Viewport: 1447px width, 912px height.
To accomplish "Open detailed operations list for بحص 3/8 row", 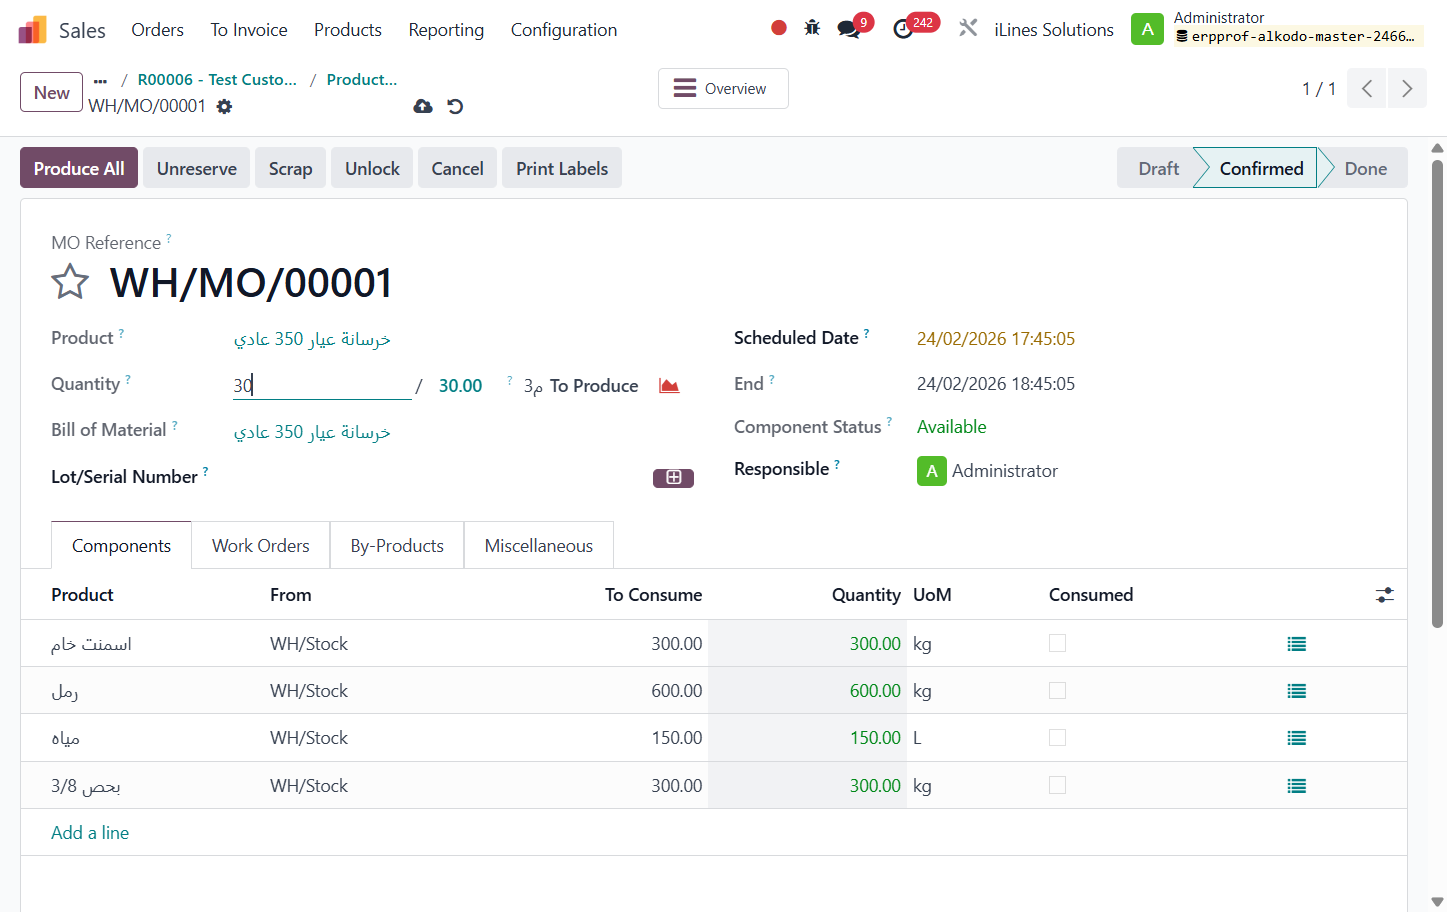I will coord(1297,786).
